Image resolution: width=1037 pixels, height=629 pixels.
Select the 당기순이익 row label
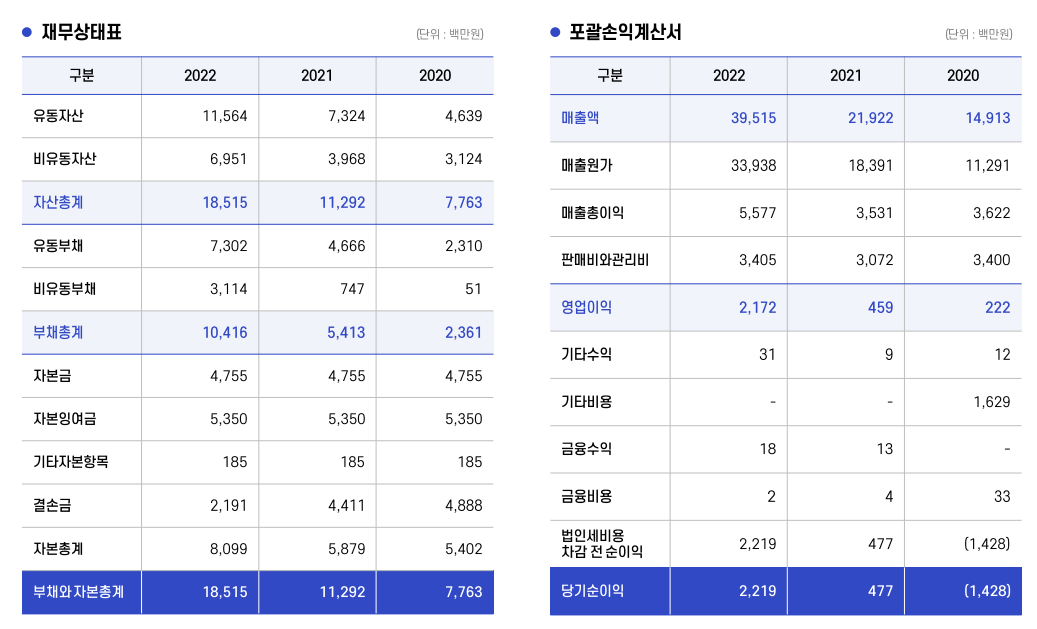tap(593, 591)
